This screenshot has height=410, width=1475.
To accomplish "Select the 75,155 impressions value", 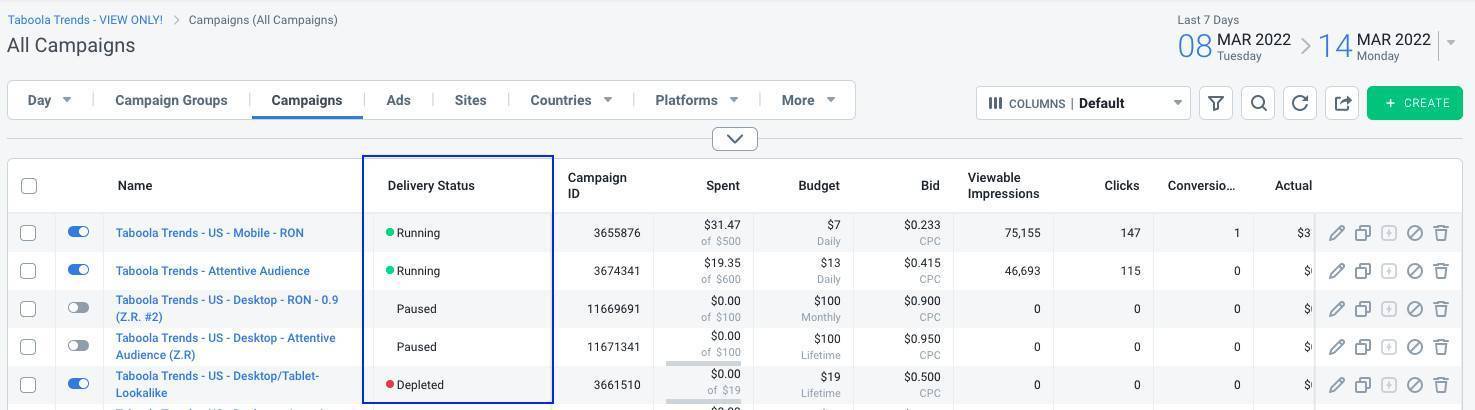I will [1022, 233].
